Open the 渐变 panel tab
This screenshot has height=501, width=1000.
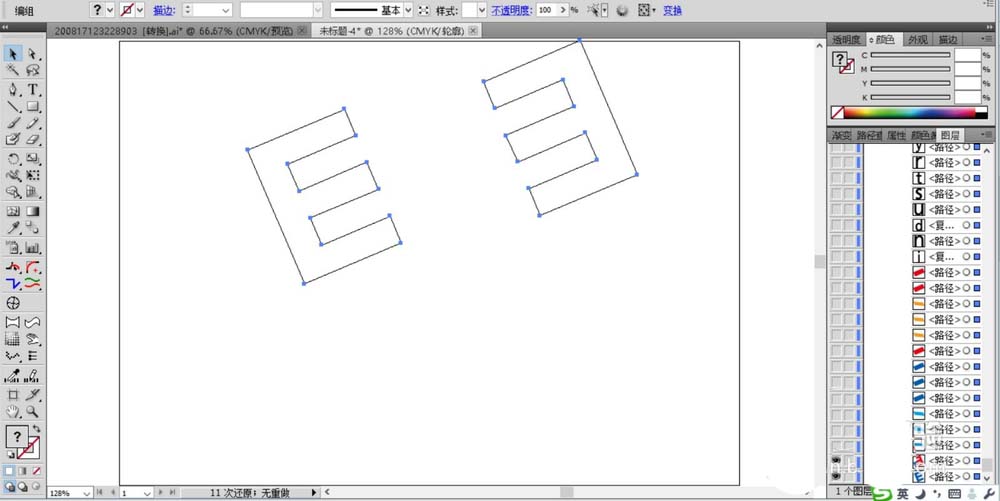tap(842, 135)
